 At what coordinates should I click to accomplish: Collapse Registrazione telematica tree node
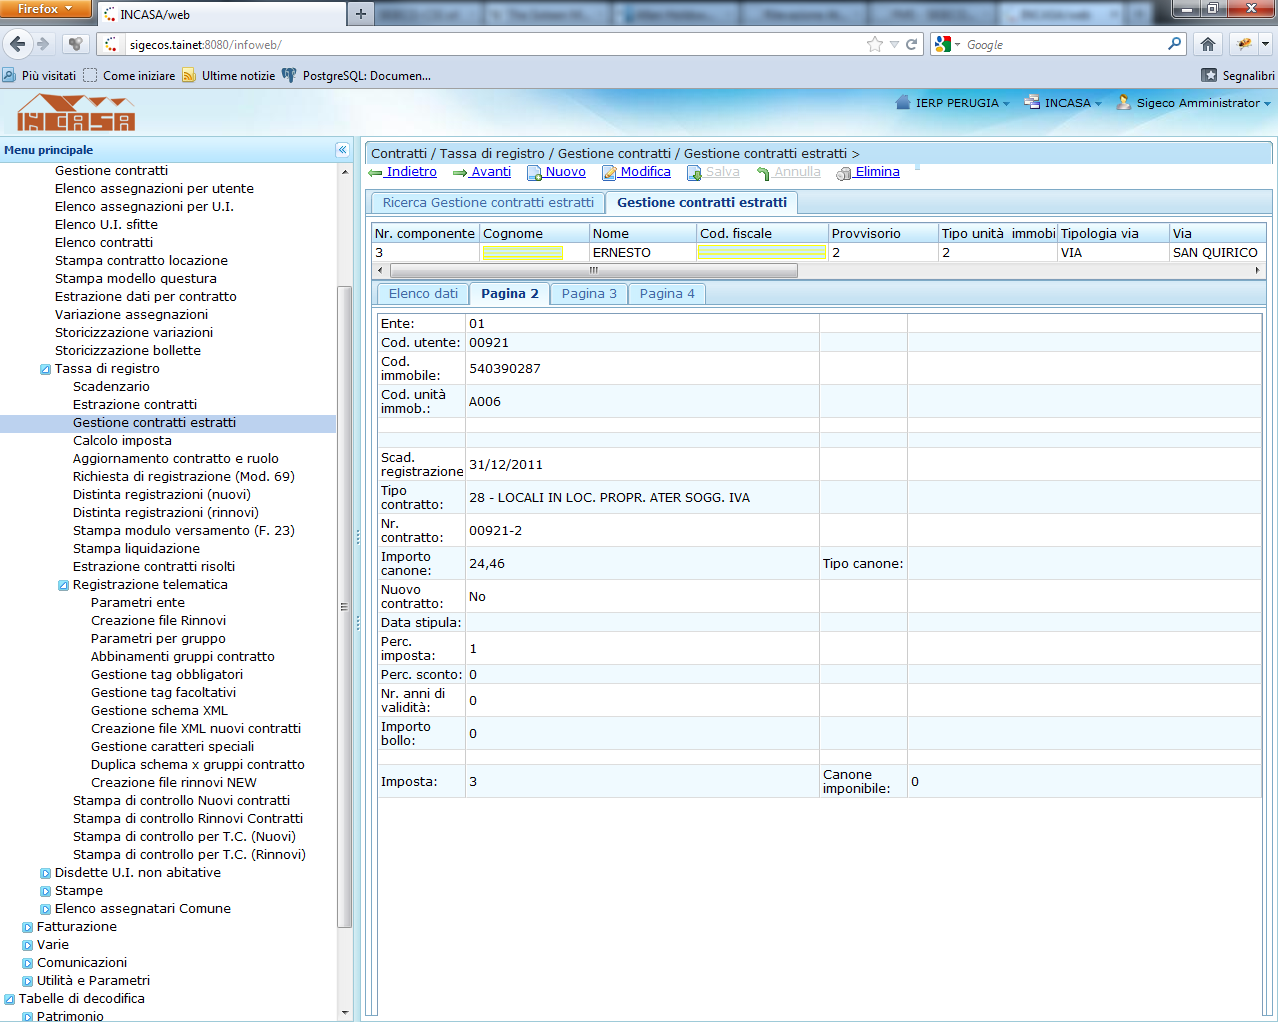63,585
